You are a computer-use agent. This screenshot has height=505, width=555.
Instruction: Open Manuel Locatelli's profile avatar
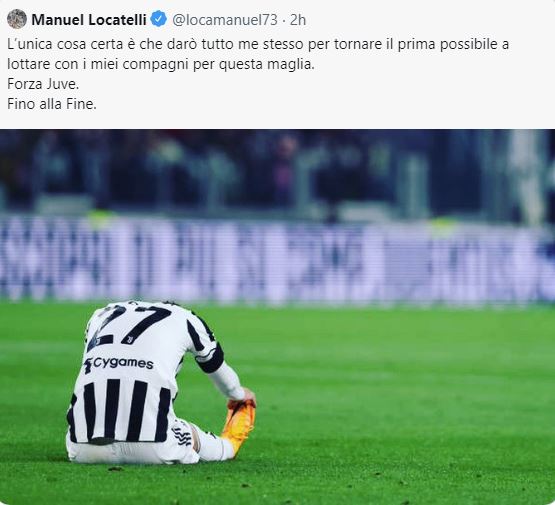pyautogui.click(x=17, y=19)
